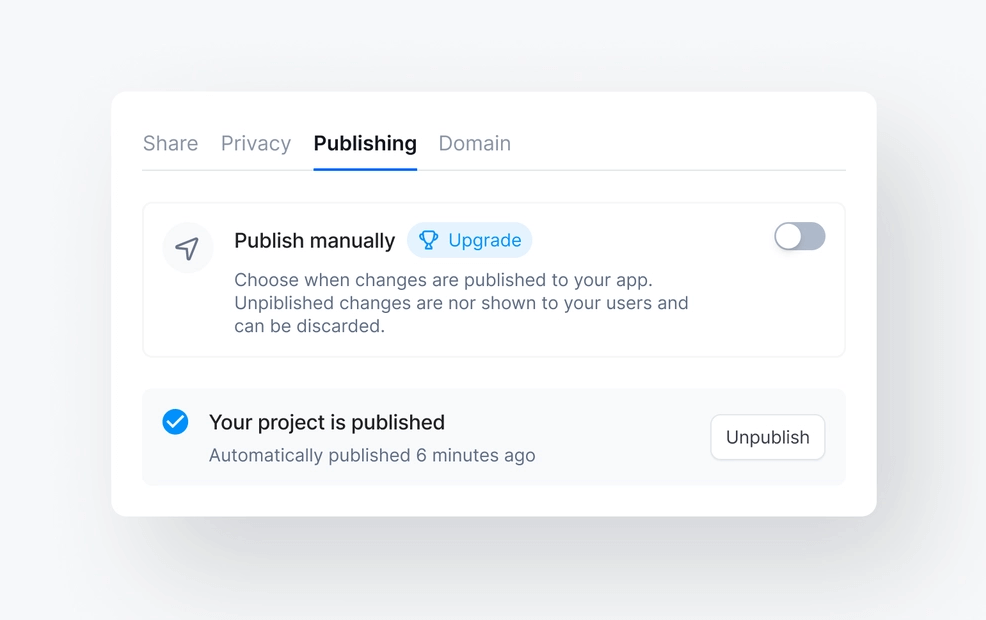Switch to the Share tab
Screen dimensions: 986x620
[170, 143]
